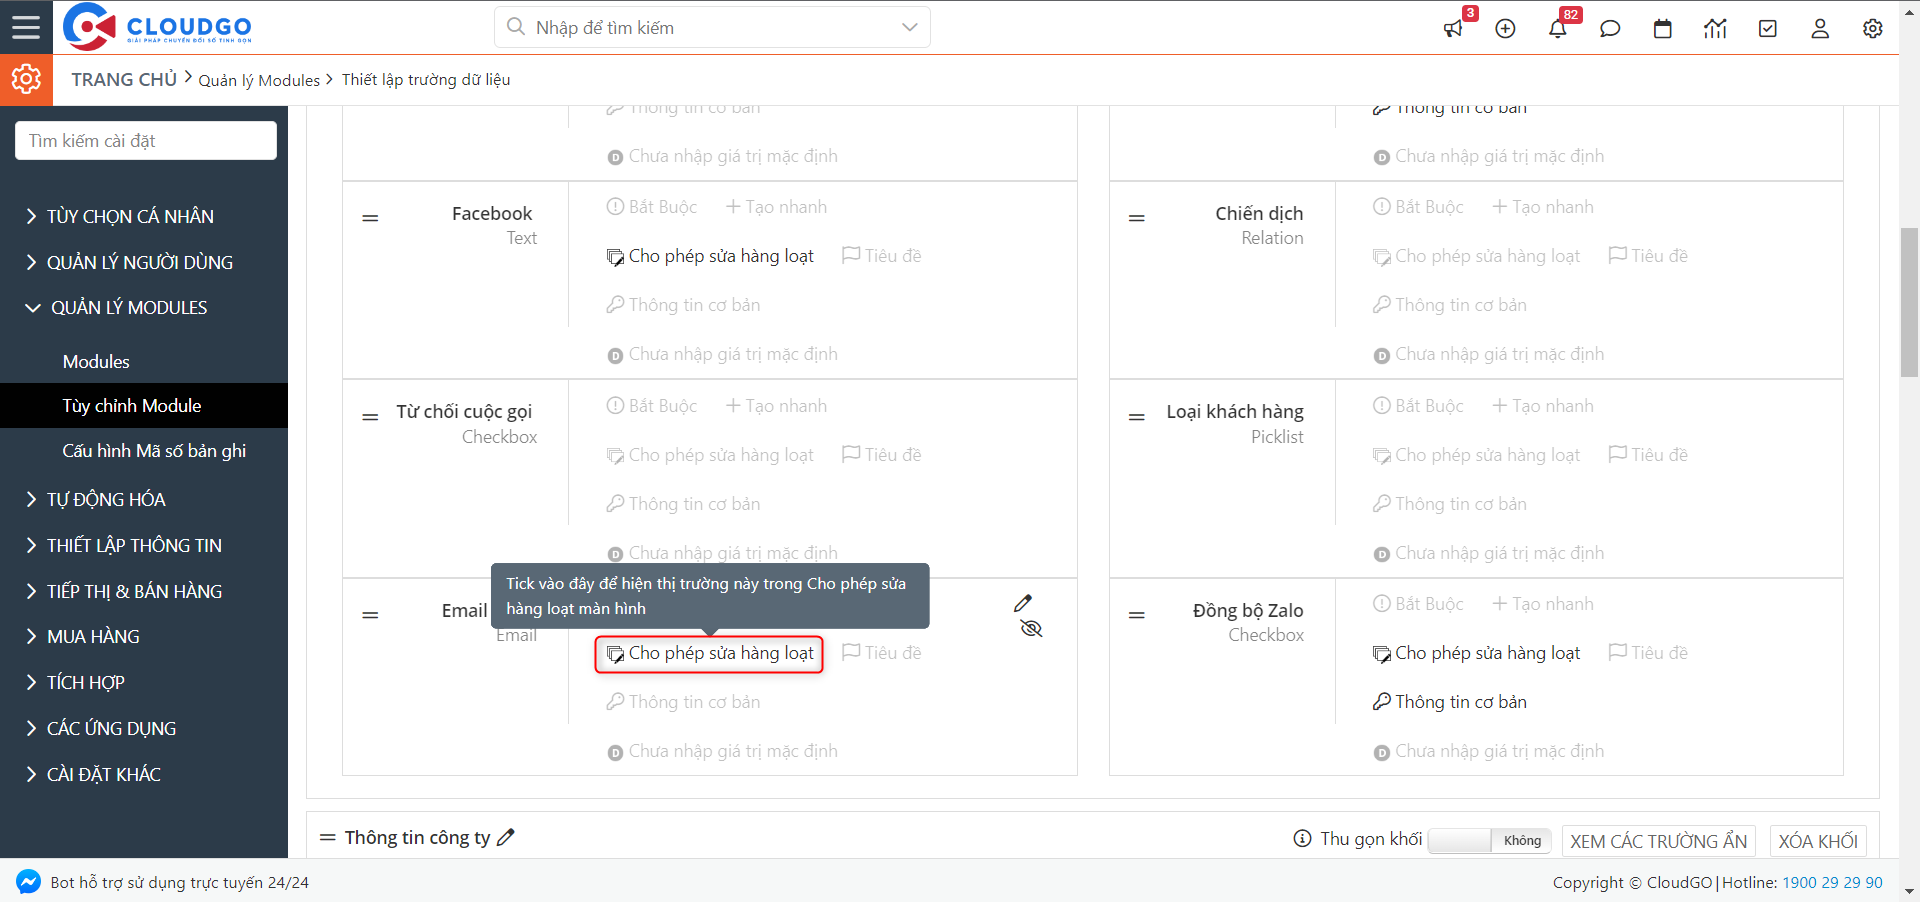This screenshot has width=1920, height=902.
Task: Open the chat bubble icon
Action: (x=1610, y=29)
